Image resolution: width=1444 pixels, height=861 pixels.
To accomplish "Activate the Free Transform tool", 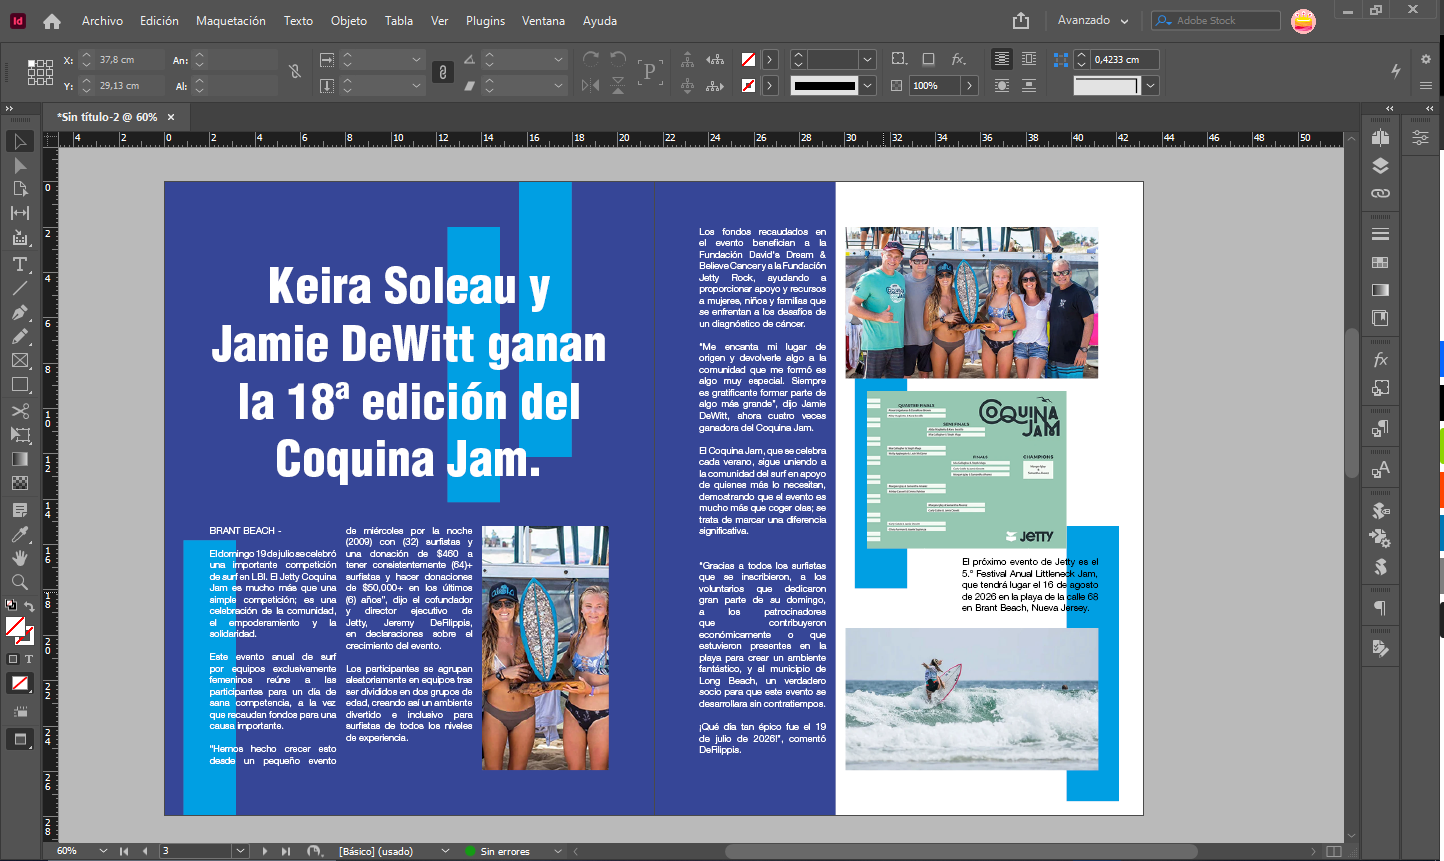I will click(x=19, y=435).
